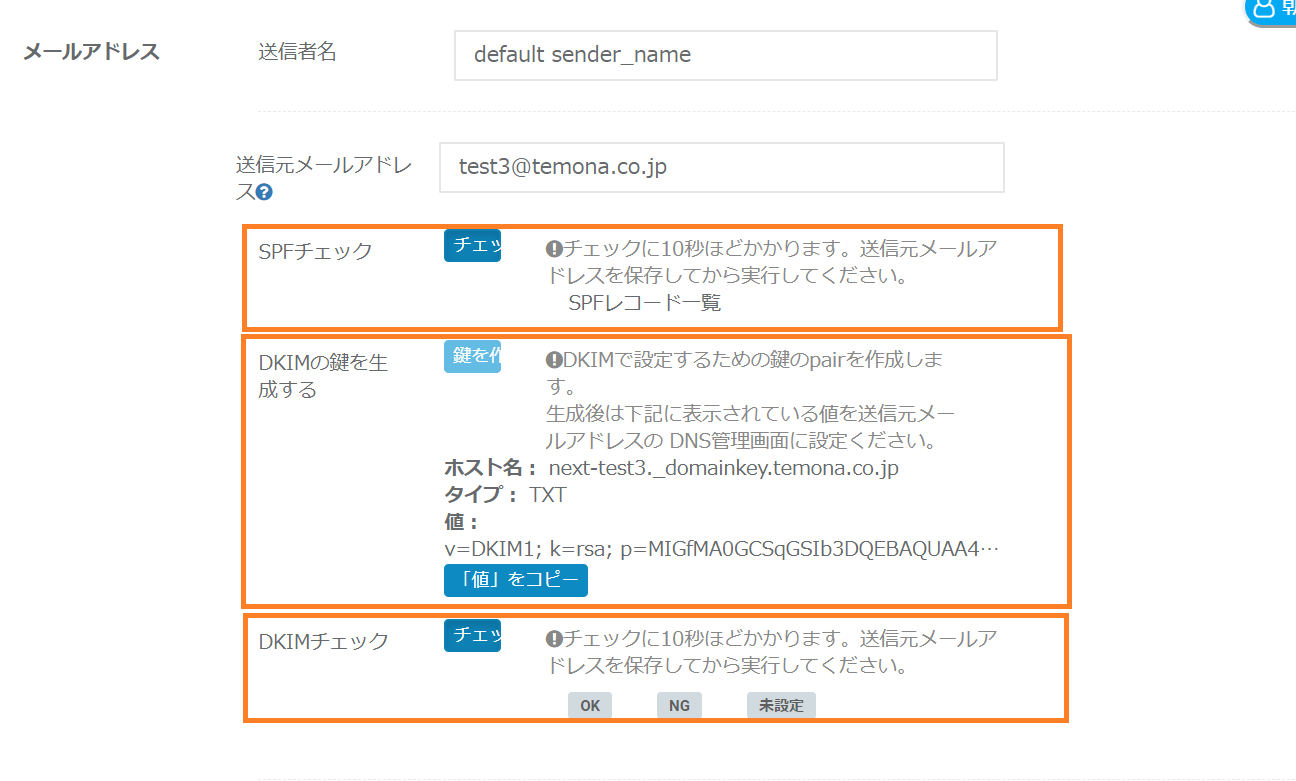This screenshot has height=781, width=1296.
Task: Click the truncated v=DKIM1 value text
Action: (x=721, y=549)
